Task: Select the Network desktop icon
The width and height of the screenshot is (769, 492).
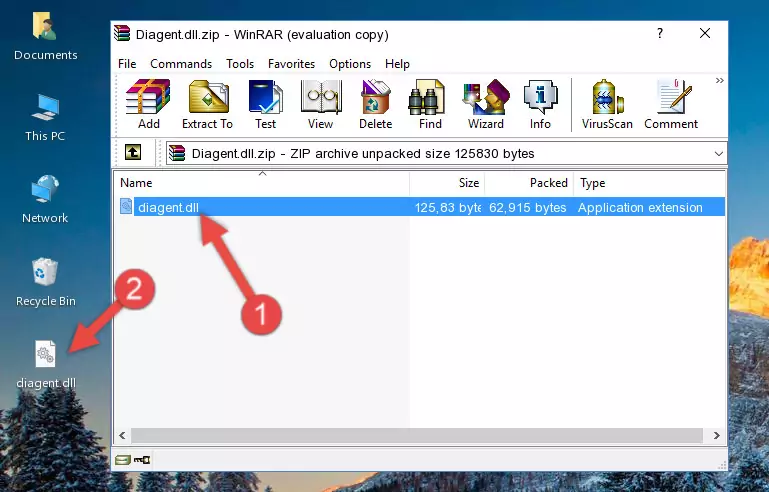Action: (x=45, y=199)
